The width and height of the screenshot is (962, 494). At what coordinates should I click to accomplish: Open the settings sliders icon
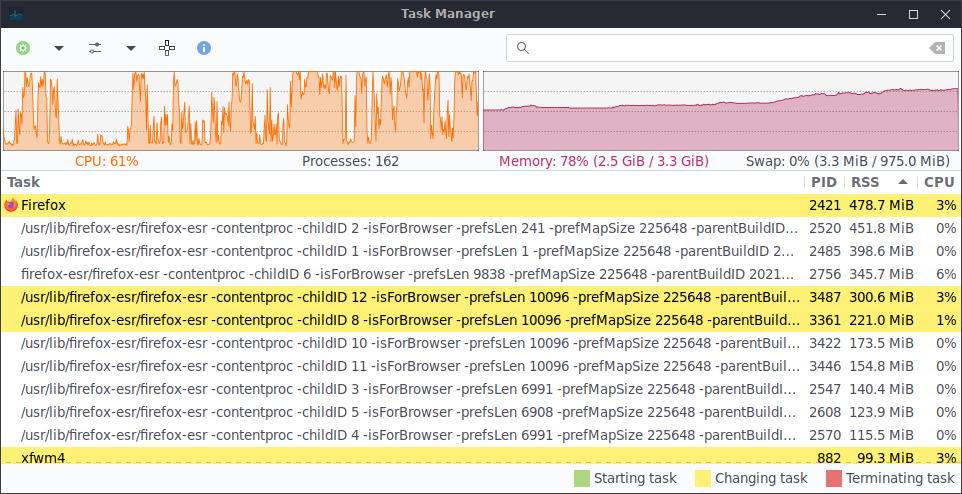[95, 48]
